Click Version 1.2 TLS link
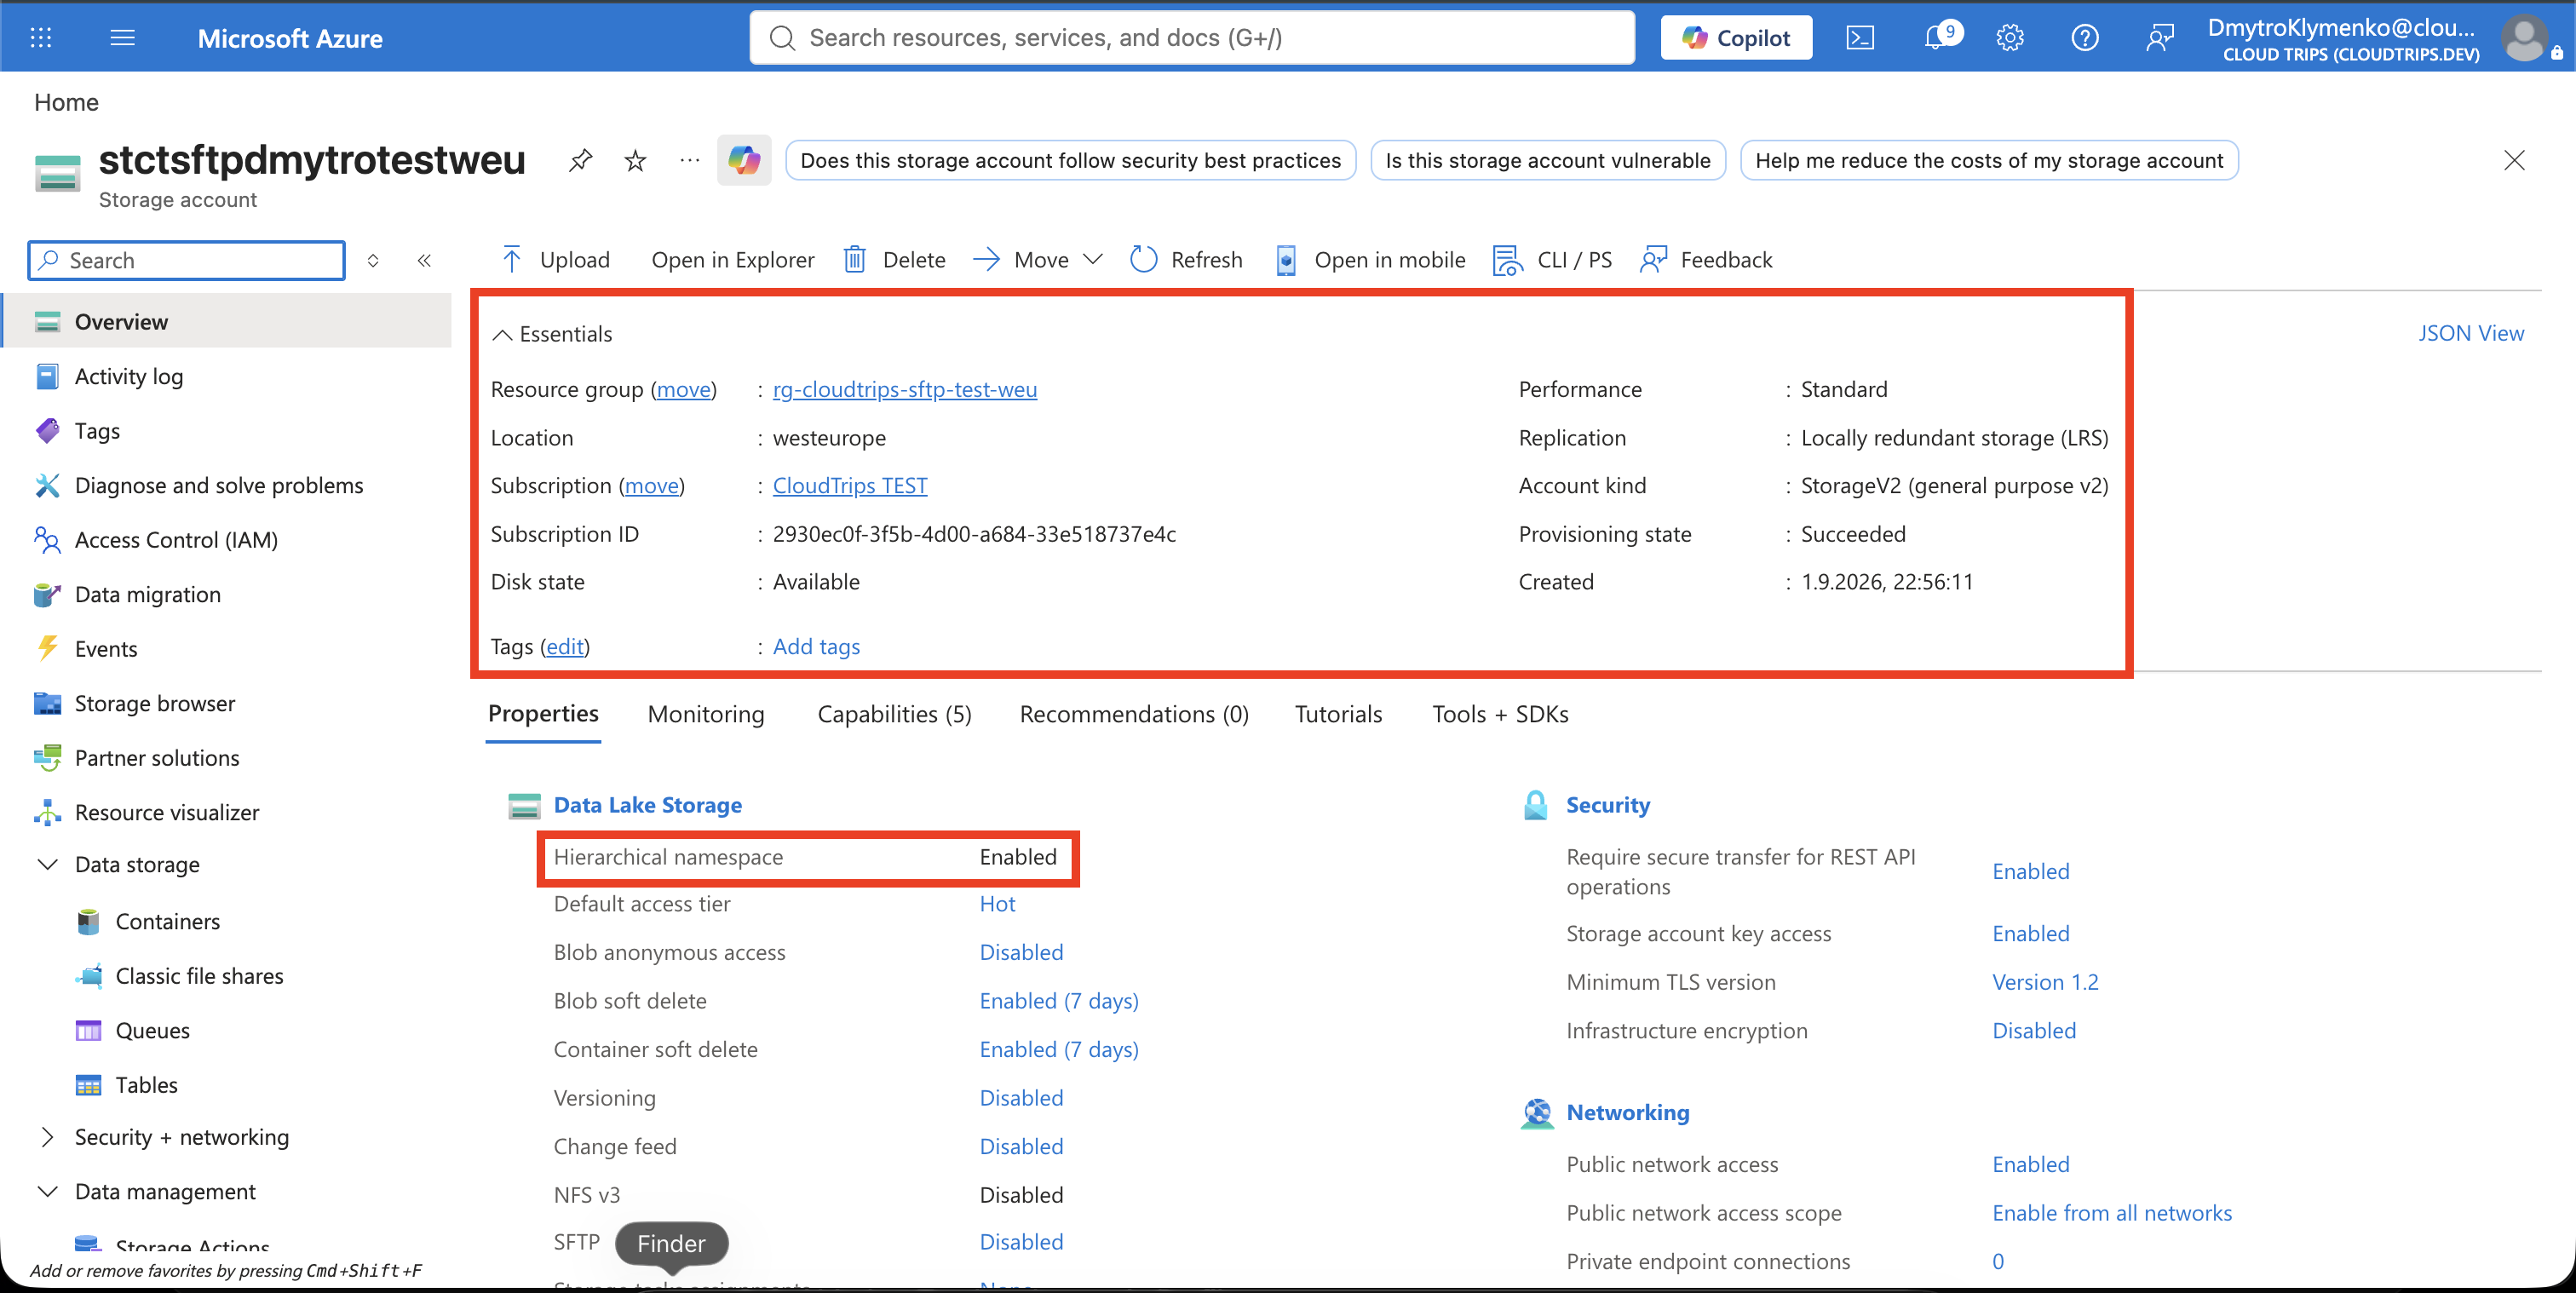2576x1293 pixels. point(2045,982)
